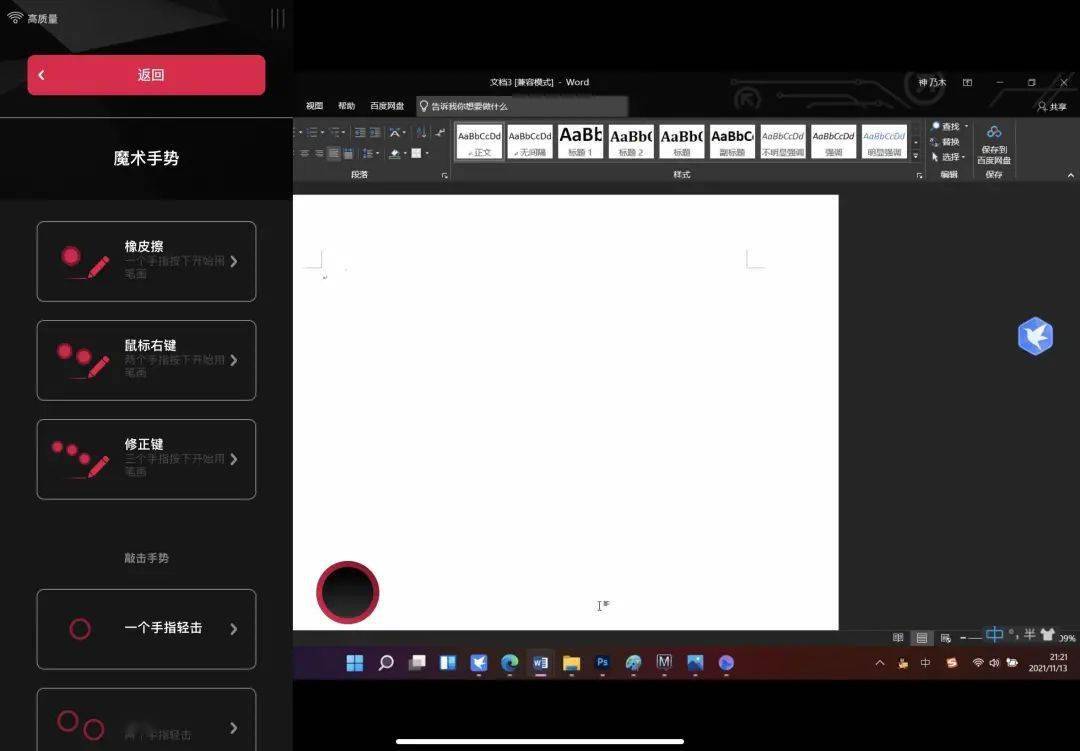This screenshot has height=751, width=1080.
Task: Open the 百度网盘 ribbon tab
Action: (x=387, y=104)
